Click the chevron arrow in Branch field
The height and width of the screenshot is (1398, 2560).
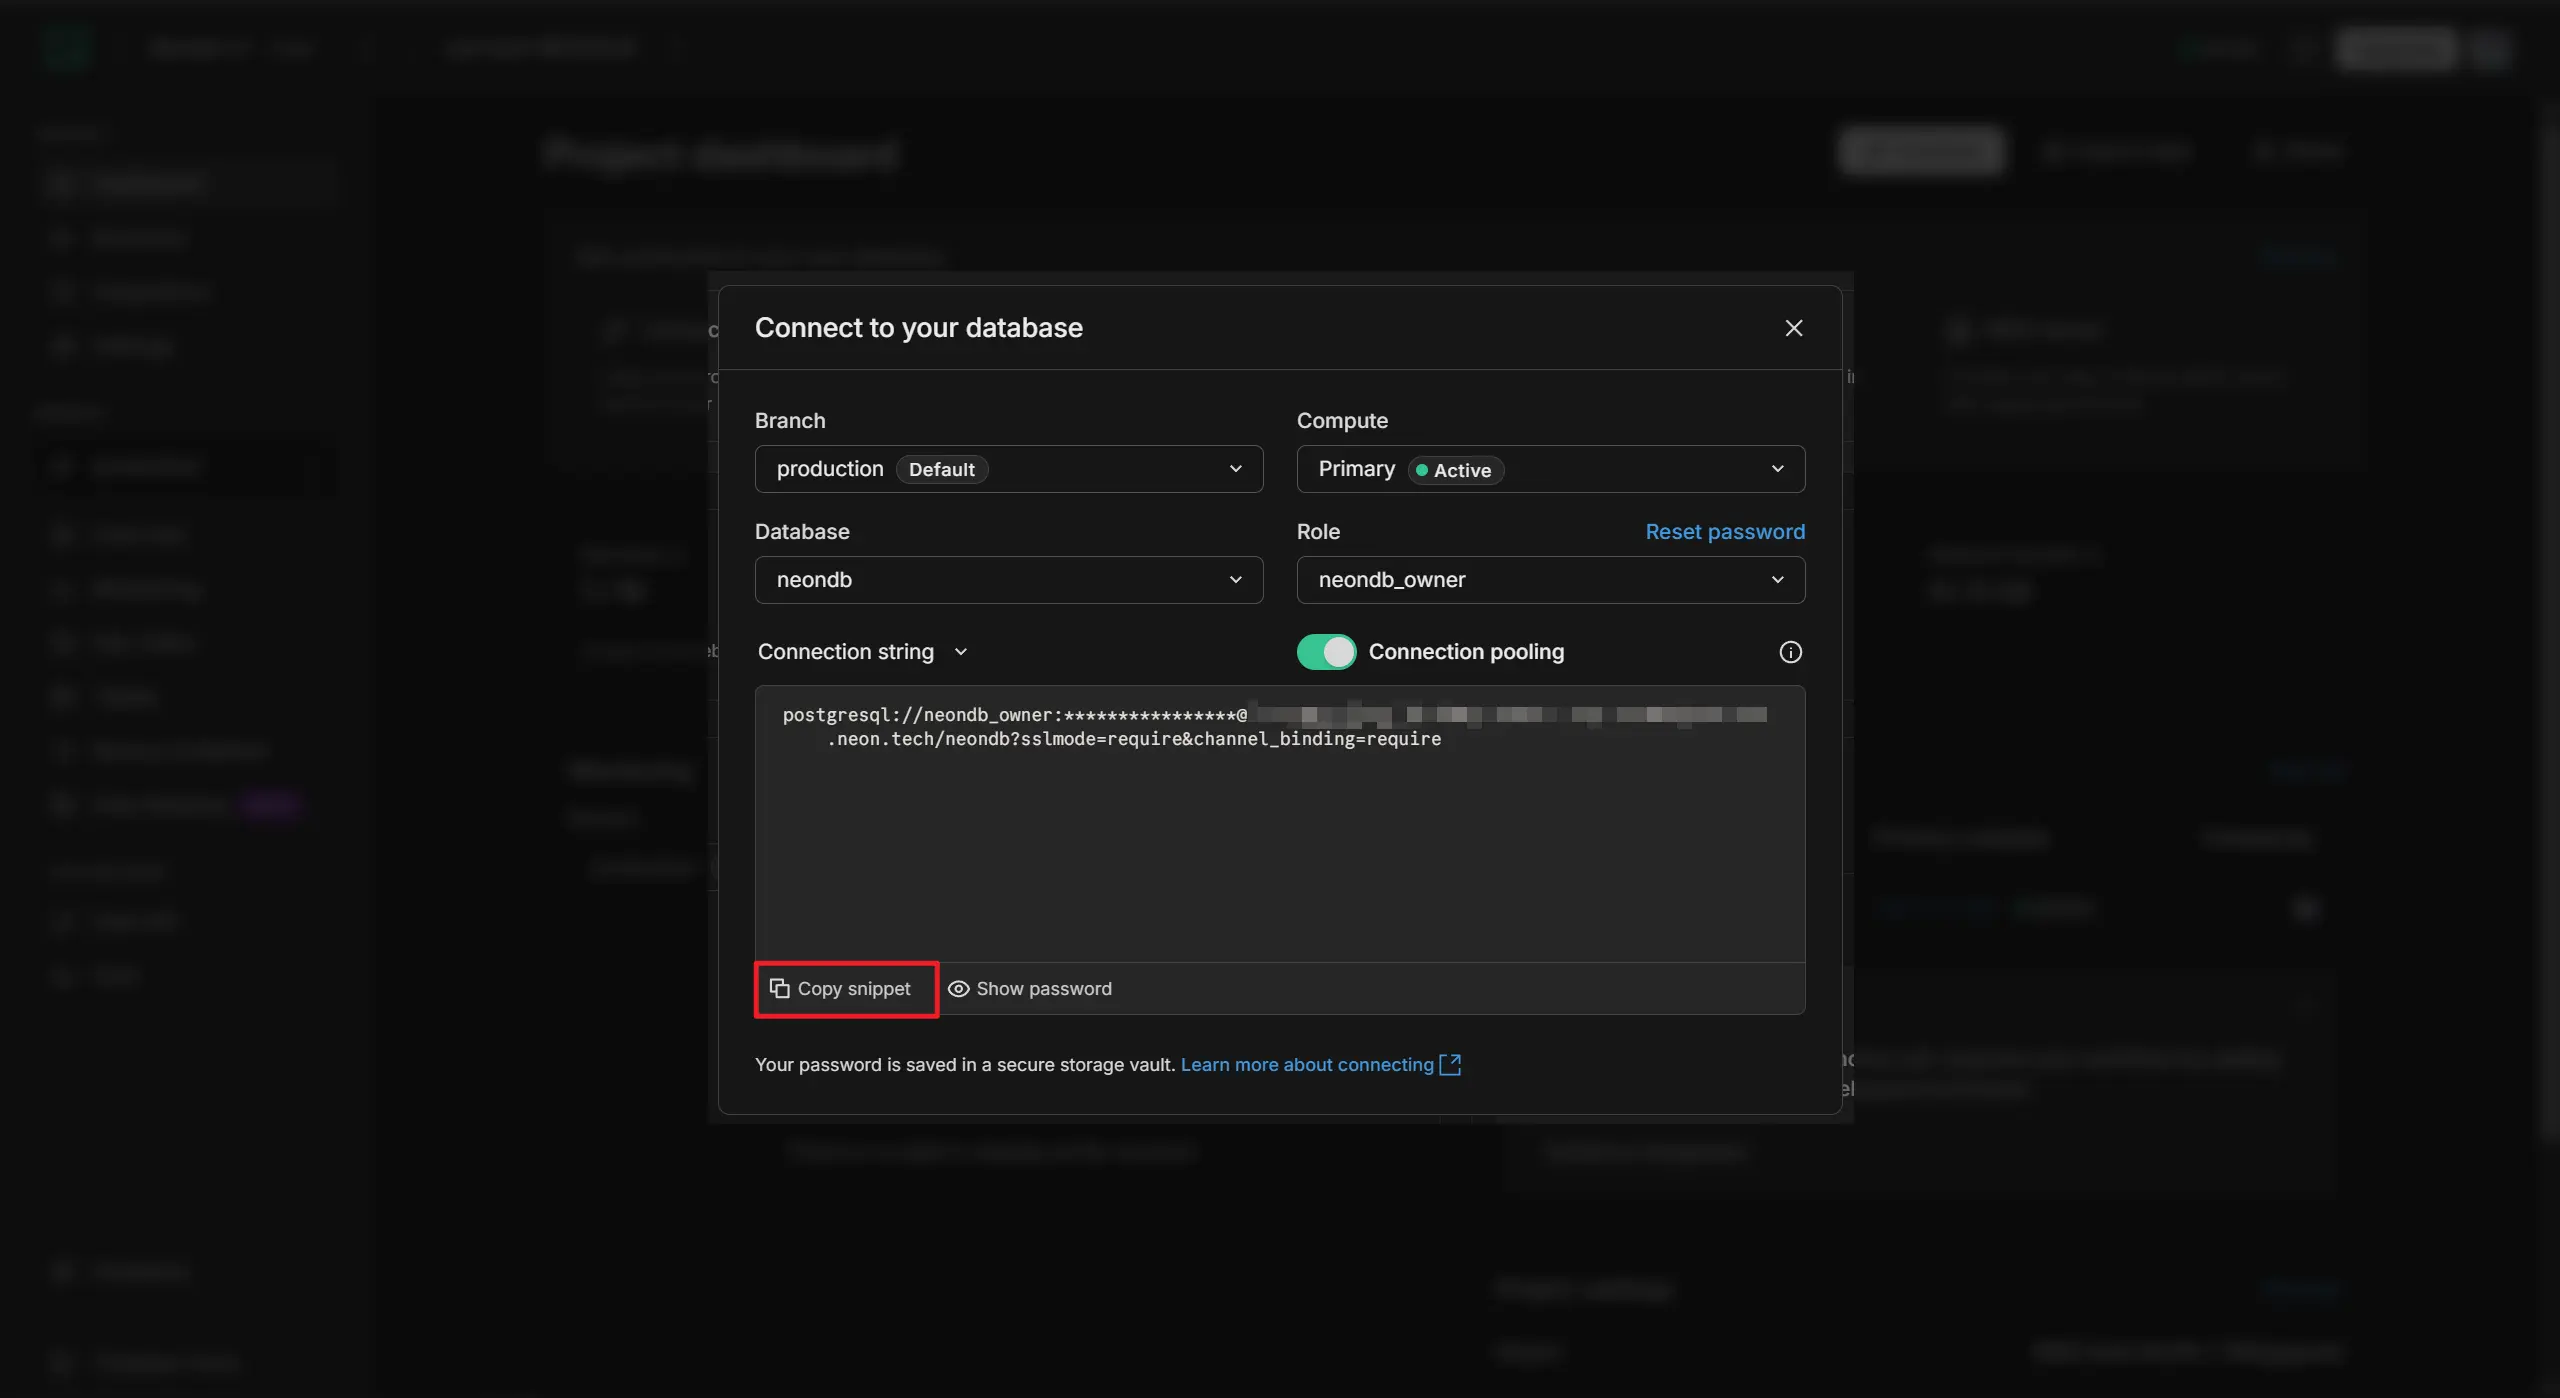[x=1235, y=469]
